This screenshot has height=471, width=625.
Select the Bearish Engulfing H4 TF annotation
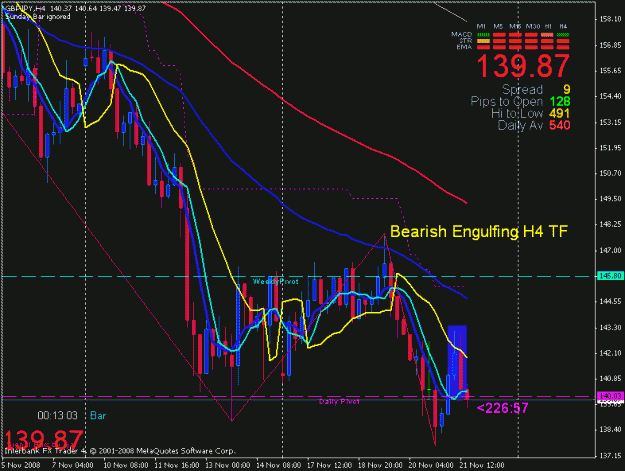tap(479, 232)
